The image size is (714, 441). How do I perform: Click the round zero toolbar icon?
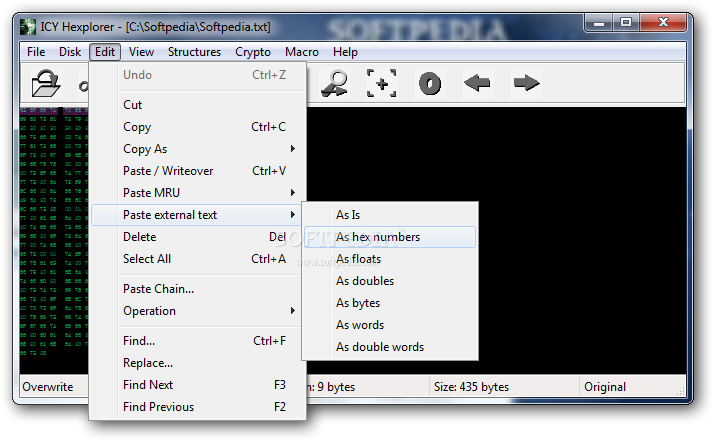[430, 84]
